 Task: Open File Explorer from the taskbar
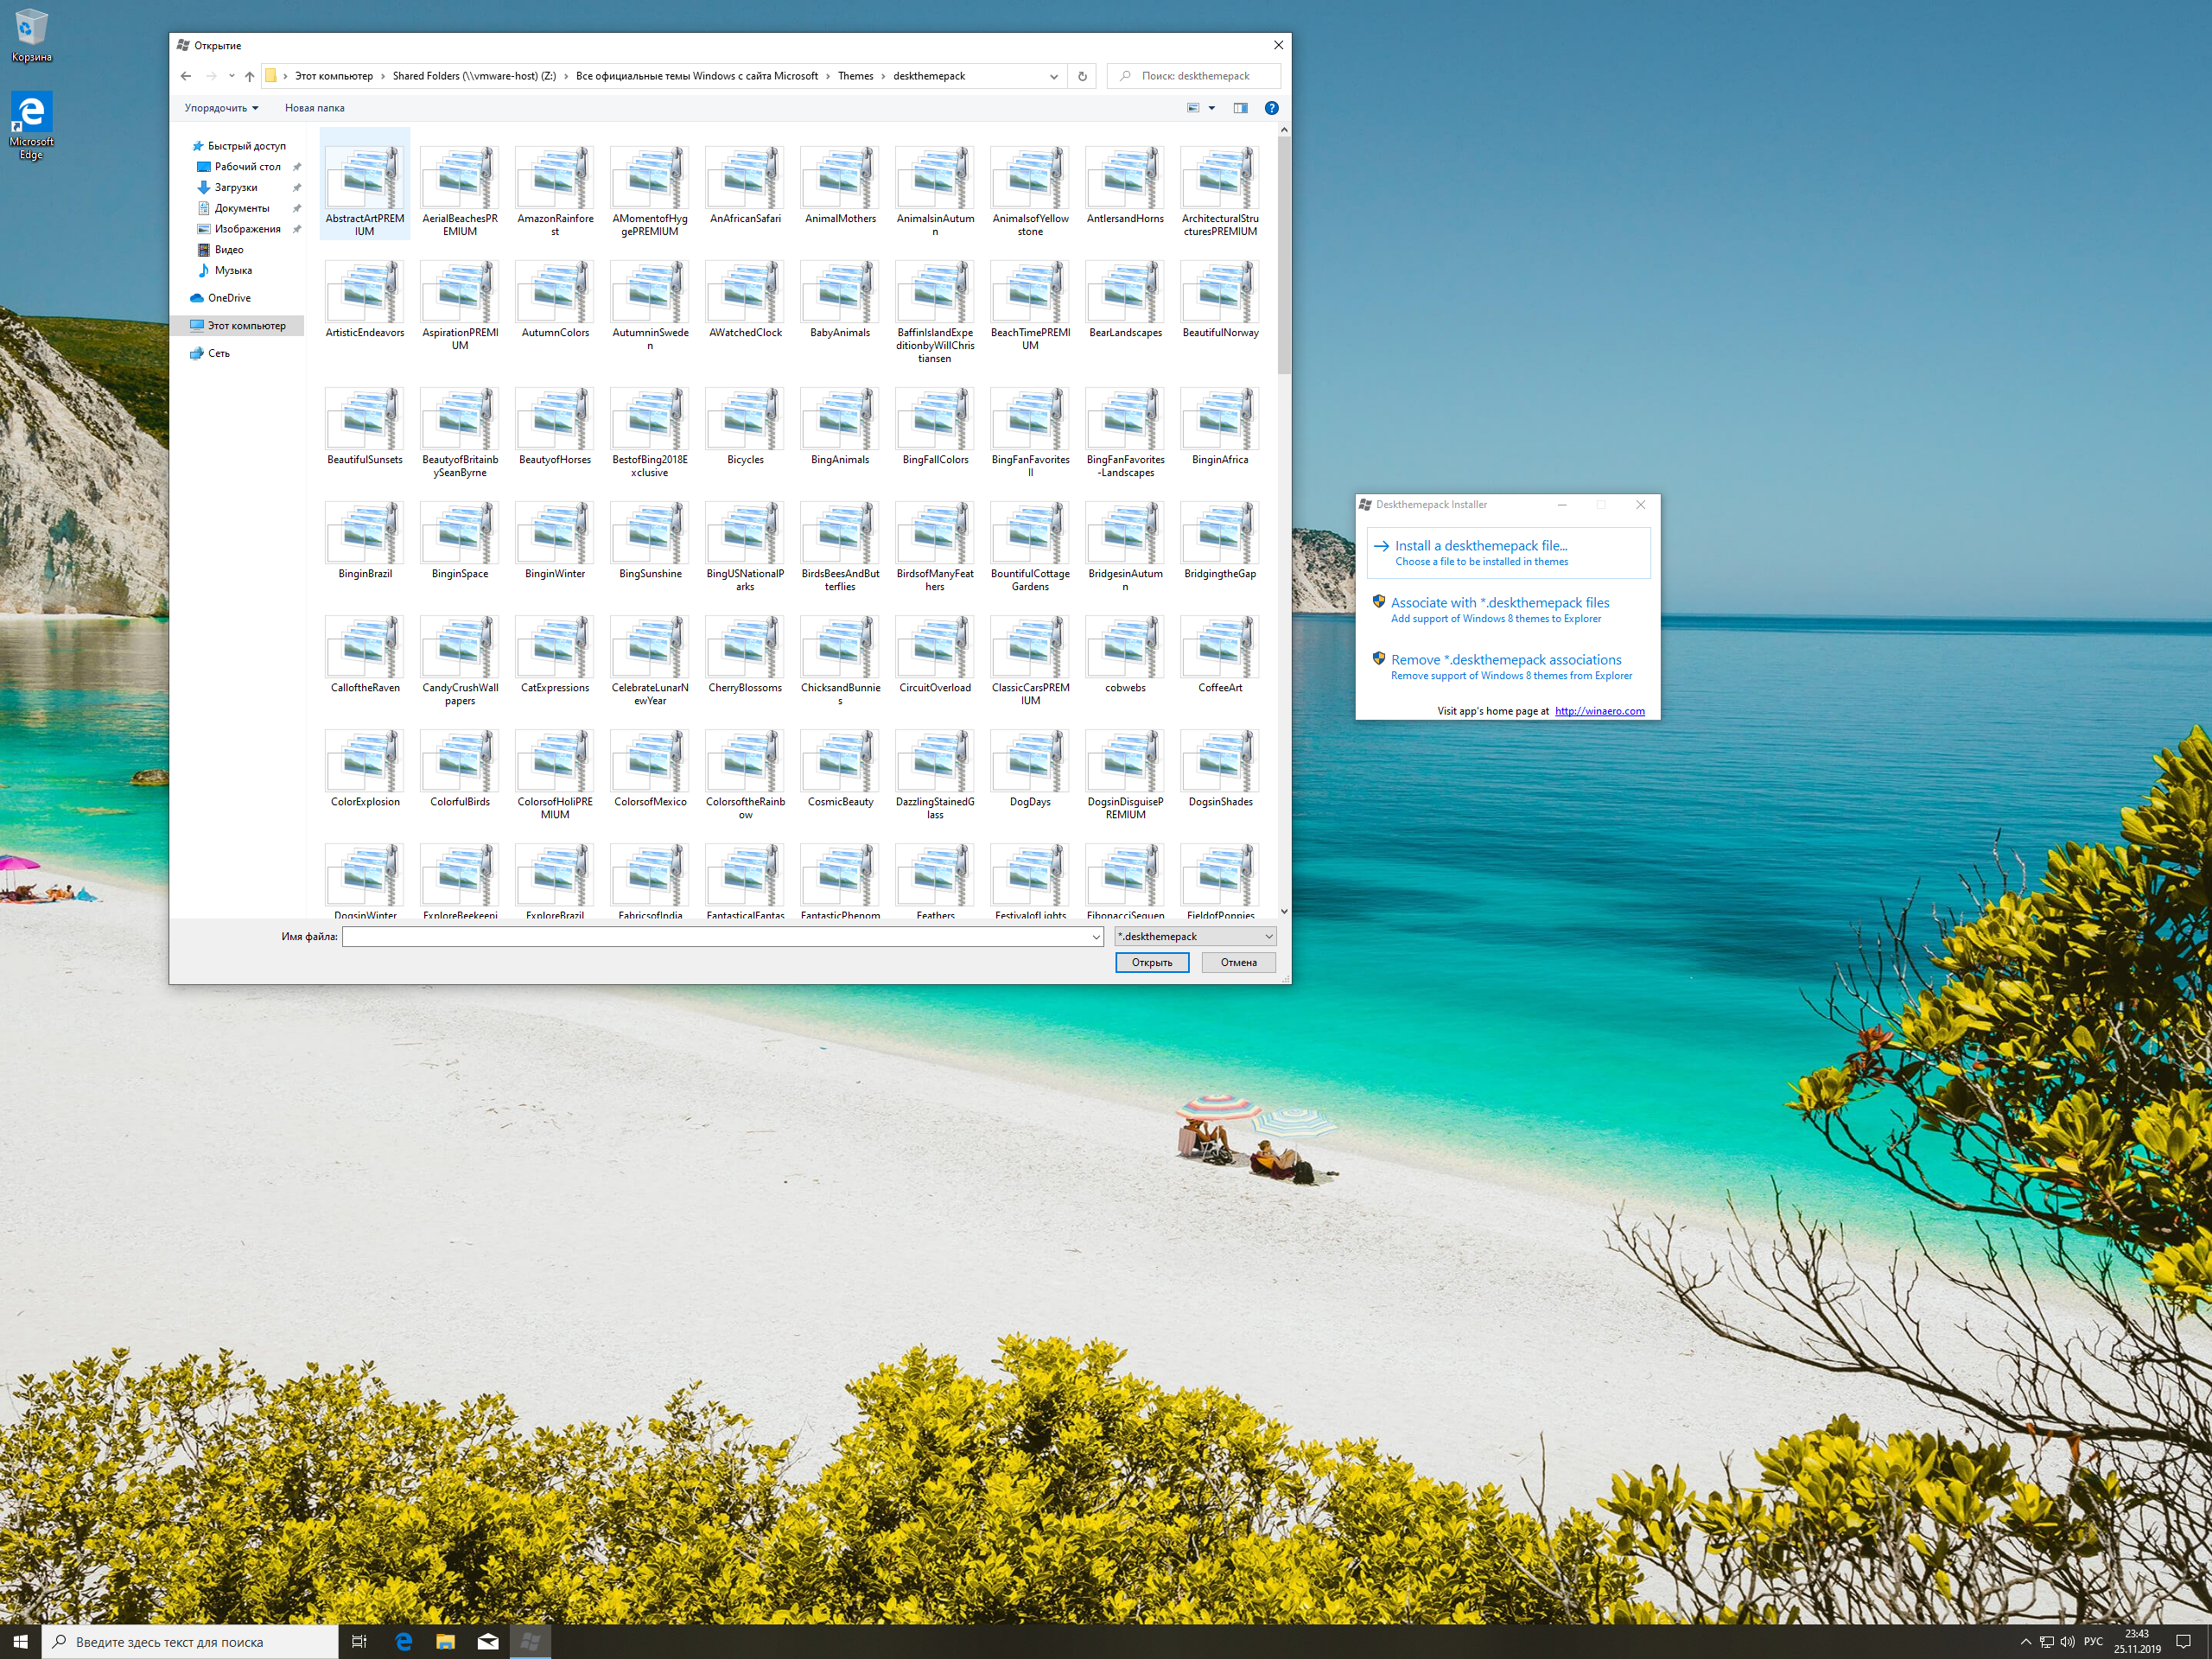[x=445, y=1641]
